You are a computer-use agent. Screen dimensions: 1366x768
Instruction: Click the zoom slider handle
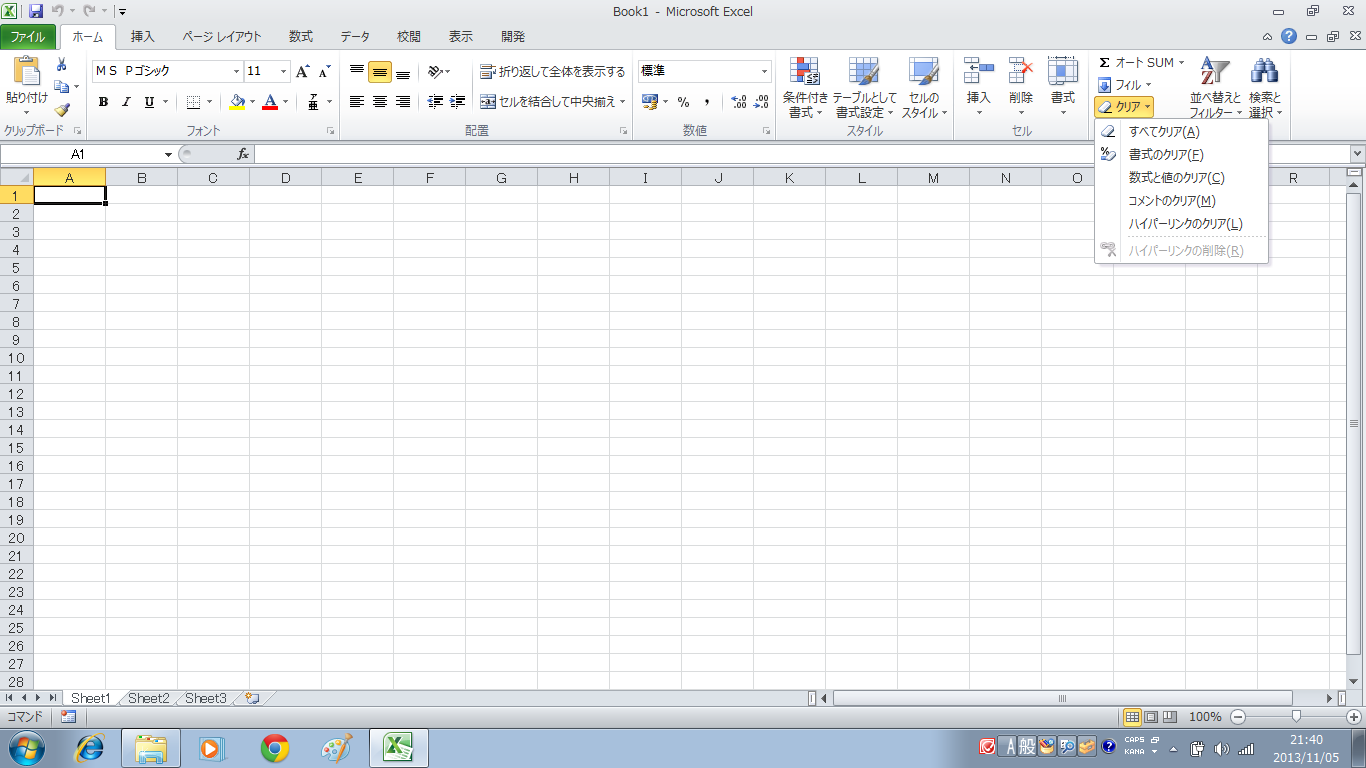pyautogui.click(x=1296, y=716)
